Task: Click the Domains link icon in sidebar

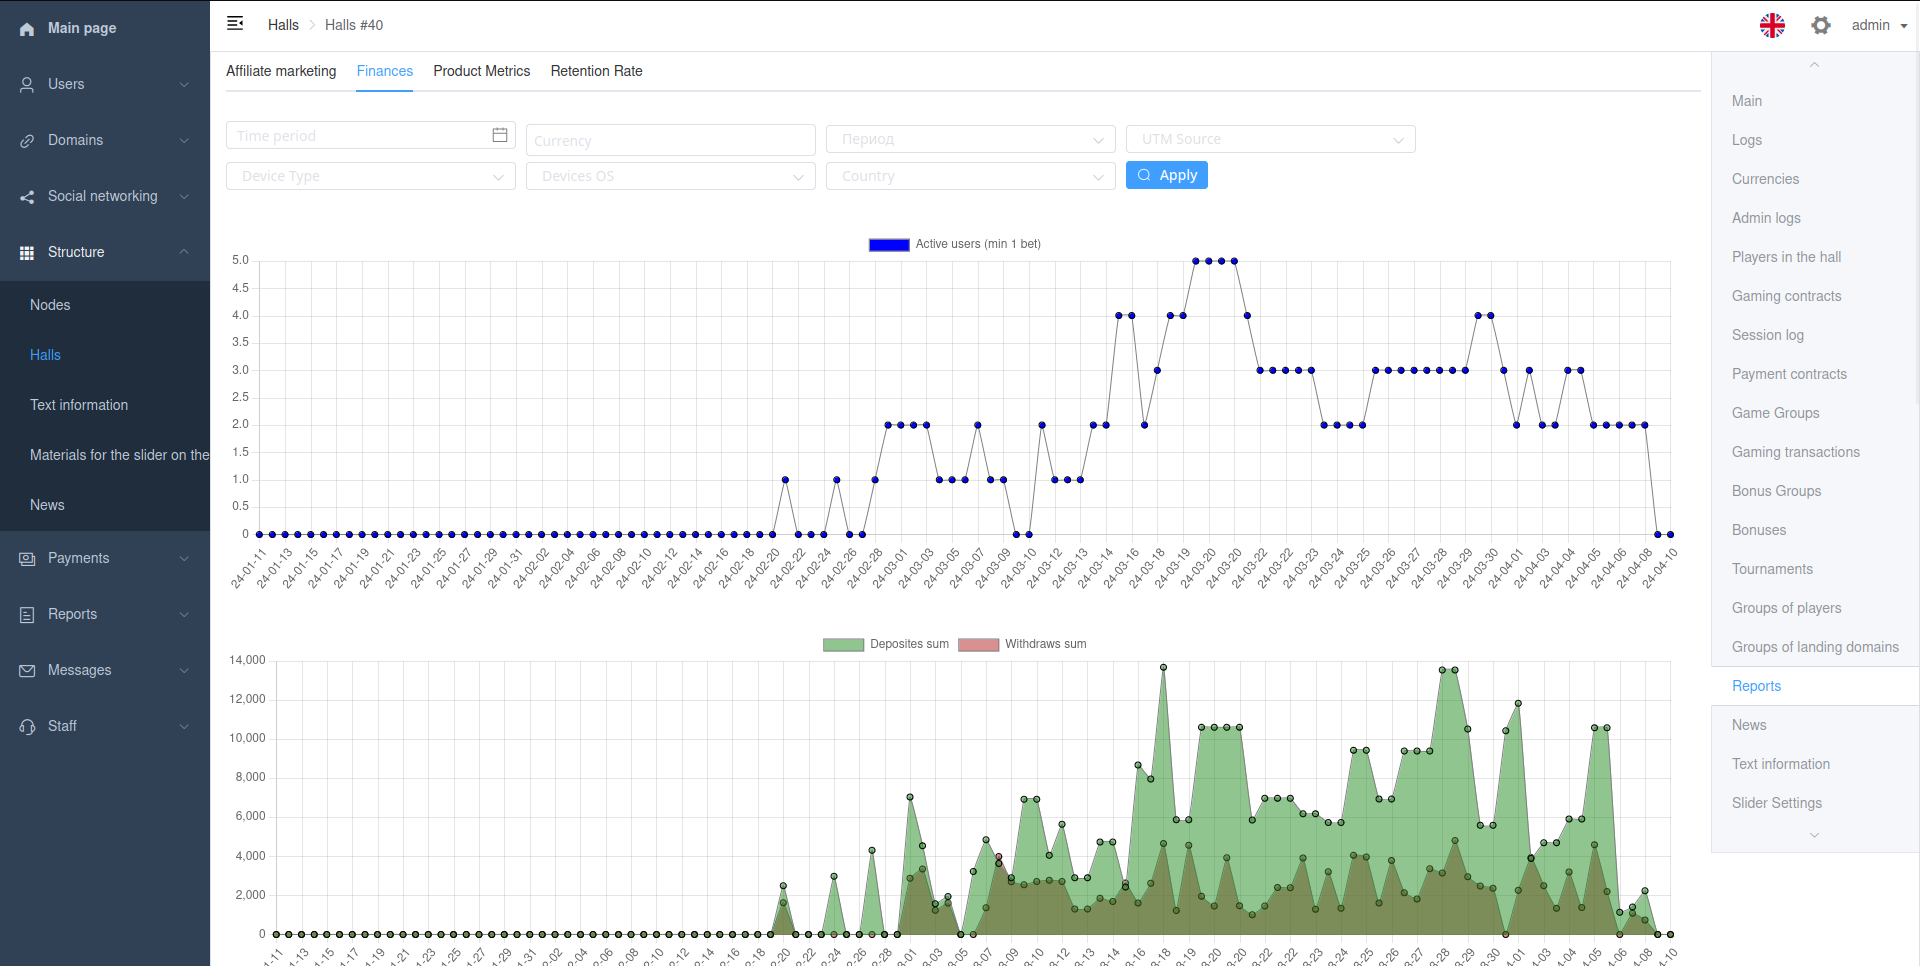Action: tap(27, 141)
